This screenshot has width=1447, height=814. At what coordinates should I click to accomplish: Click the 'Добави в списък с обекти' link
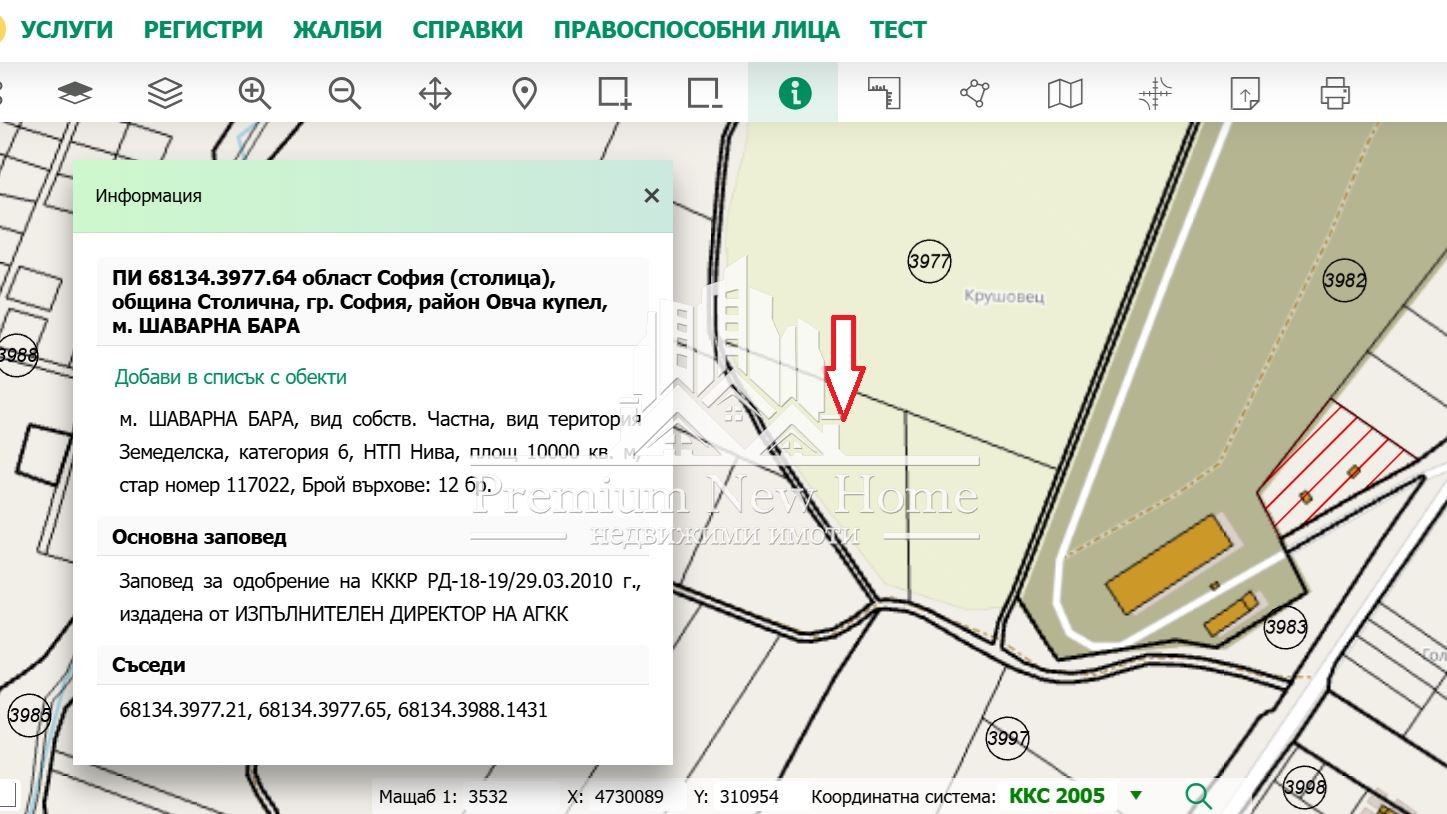(231, 377)
